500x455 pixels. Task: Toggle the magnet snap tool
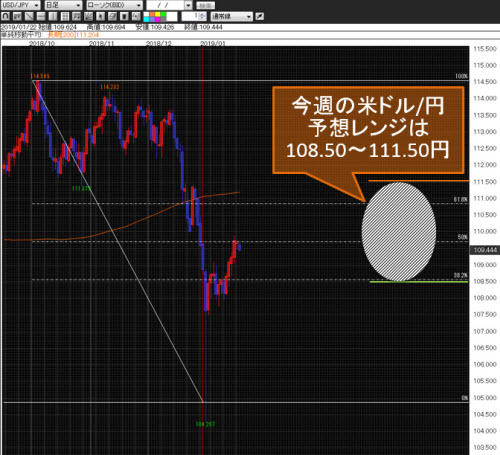pyautogui.click(x=6, y=16)
